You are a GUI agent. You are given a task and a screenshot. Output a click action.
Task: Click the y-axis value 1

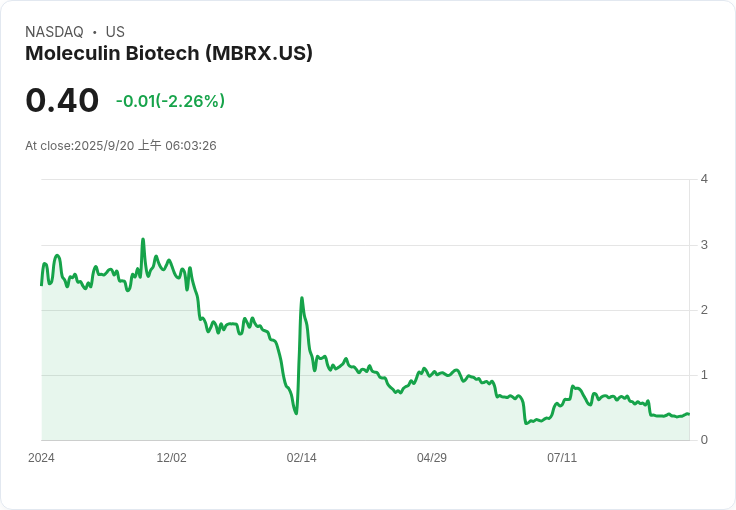tap(704, 375)
